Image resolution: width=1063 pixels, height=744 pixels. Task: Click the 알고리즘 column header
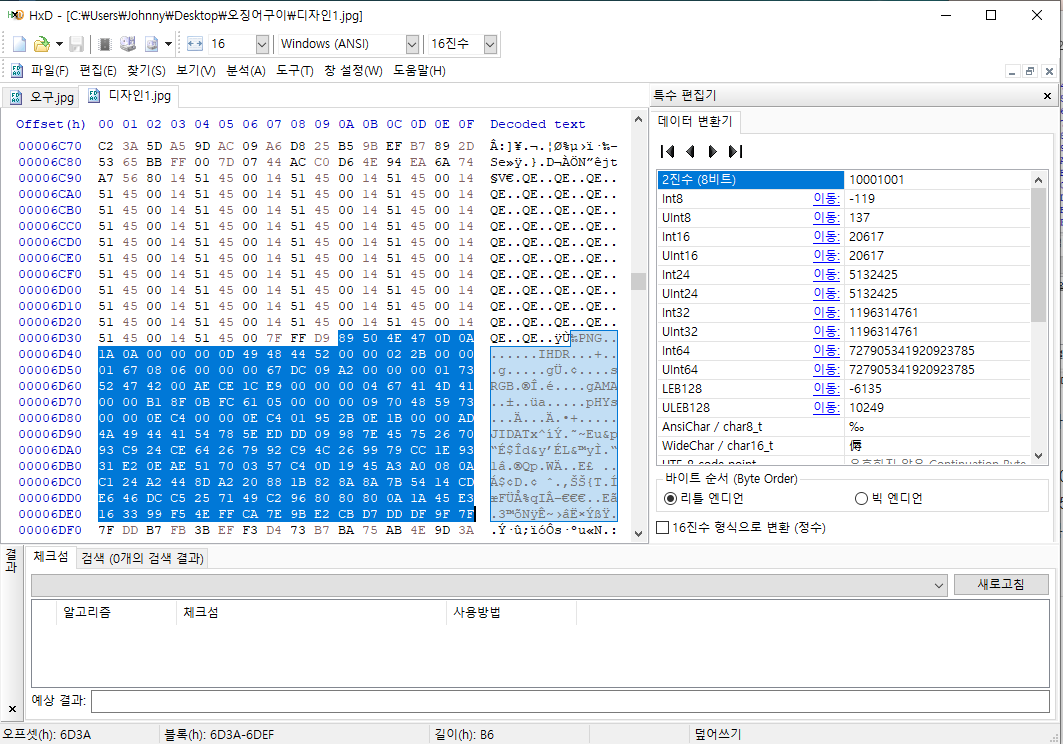[x=116, y=612]
